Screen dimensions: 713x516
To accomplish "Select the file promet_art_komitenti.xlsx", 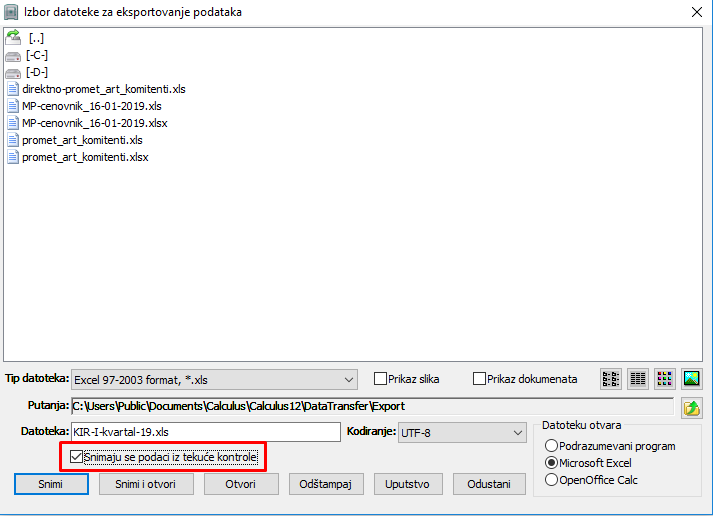I will click(x=85, y=157).
